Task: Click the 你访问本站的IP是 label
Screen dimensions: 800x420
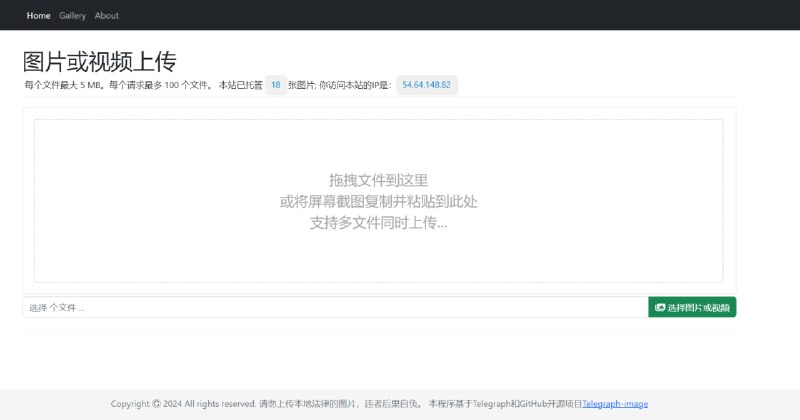Action: pos(355,86)
